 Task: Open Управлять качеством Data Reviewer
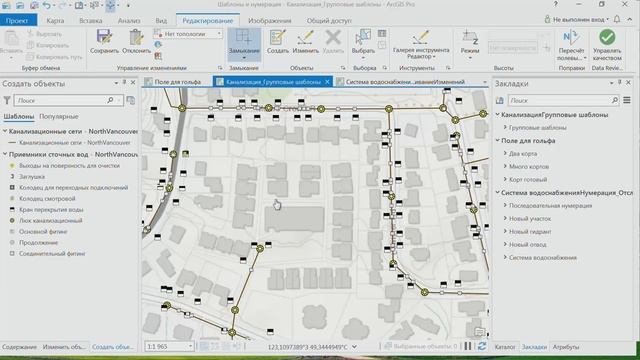pyautogui.click(x=607, y=44)
